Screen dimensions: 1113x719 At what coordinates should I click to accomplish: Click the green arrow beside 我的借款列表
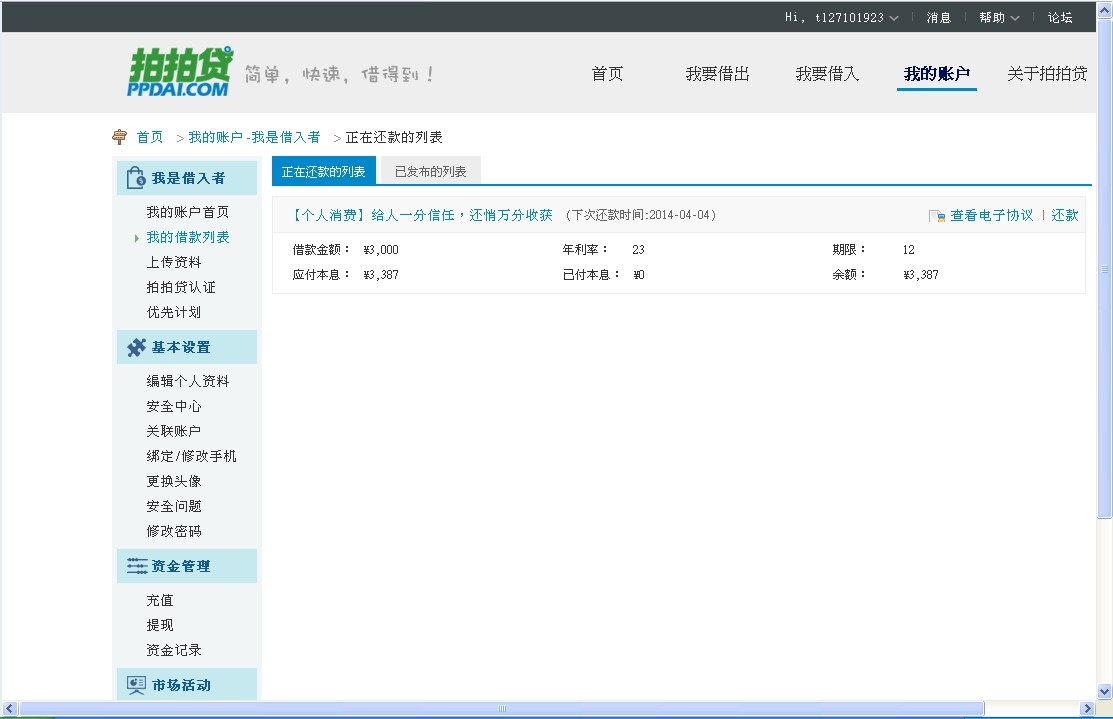(x=136, y=238)
